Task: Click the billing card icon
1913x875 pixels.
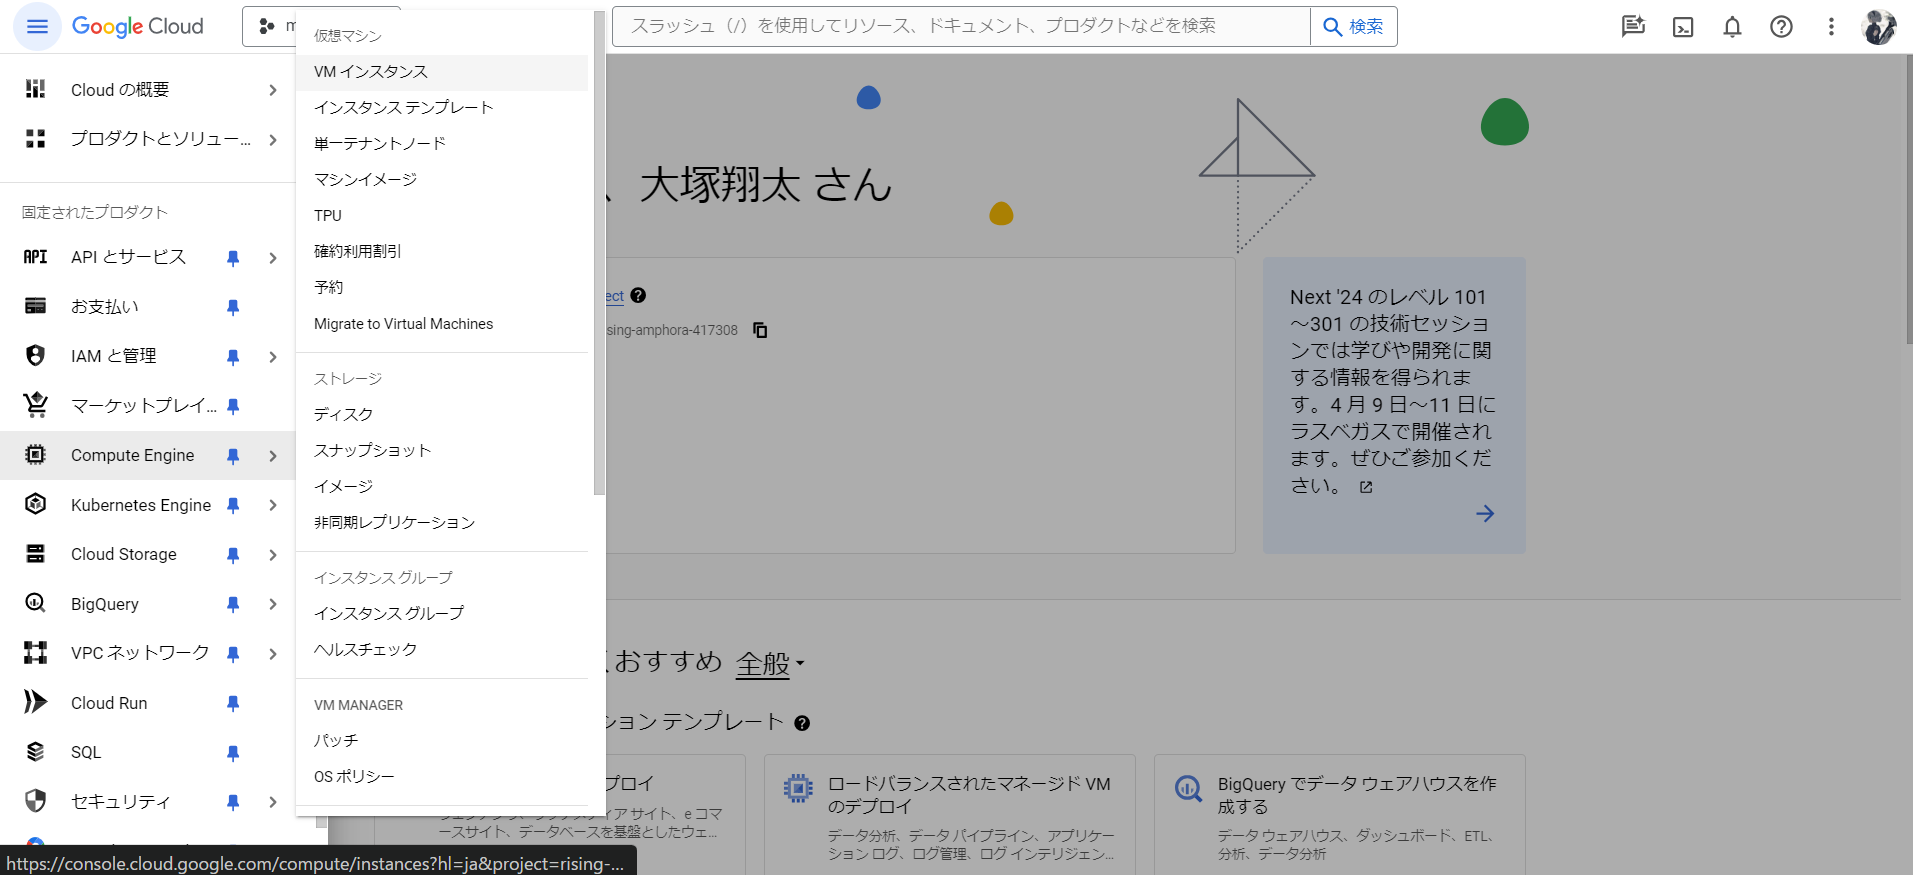Action: 35,306
